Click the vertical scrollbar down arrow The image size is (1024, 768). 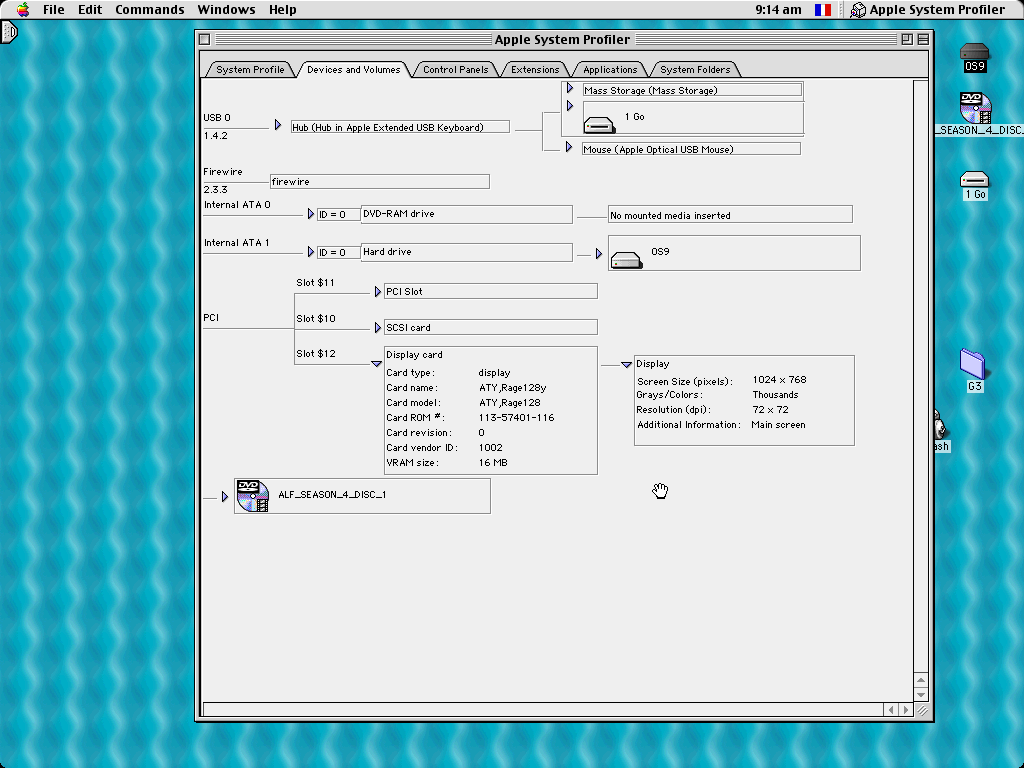921,694
